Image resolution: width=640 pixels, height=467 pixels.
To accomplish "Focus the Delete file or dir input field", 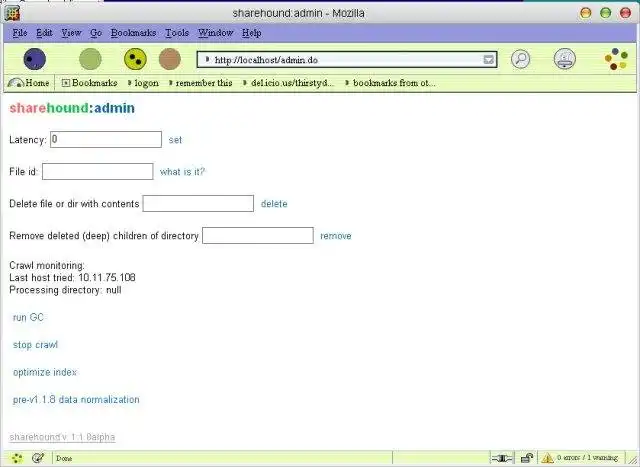I will click(198, 203).
